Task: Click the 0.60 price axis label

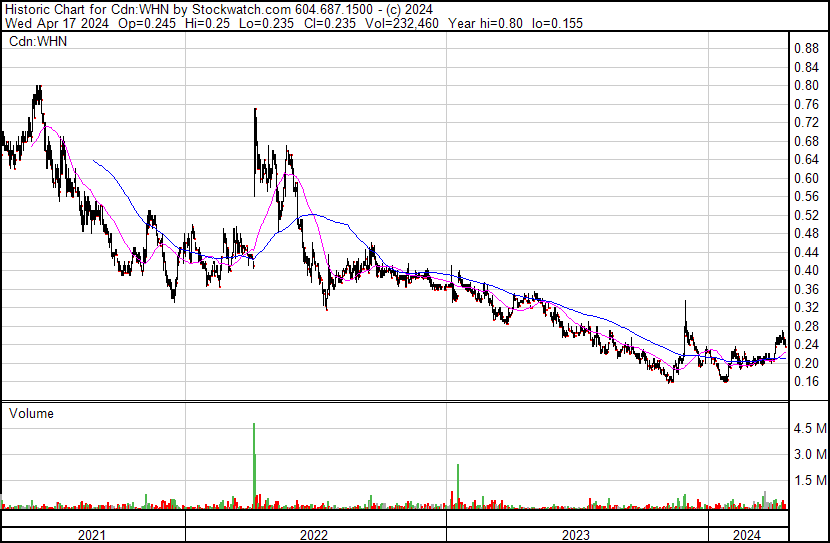Action: pos(806,178)
